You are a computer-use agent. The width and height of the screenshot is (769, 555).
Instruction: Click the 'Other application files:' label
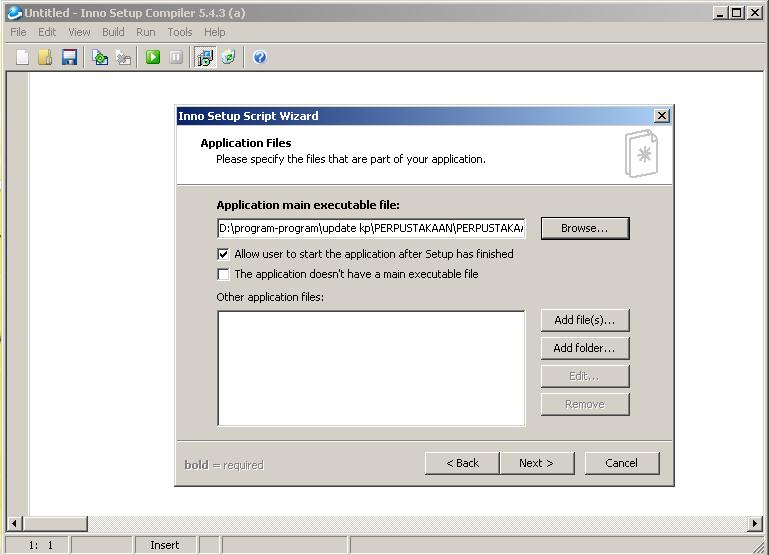click(270, 297)
